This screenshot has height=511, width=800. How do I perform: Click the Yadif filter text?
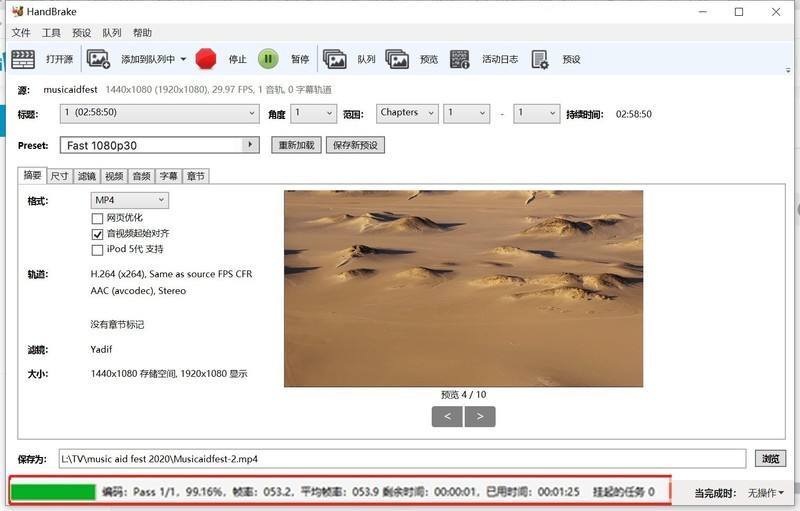coord(101,349)
